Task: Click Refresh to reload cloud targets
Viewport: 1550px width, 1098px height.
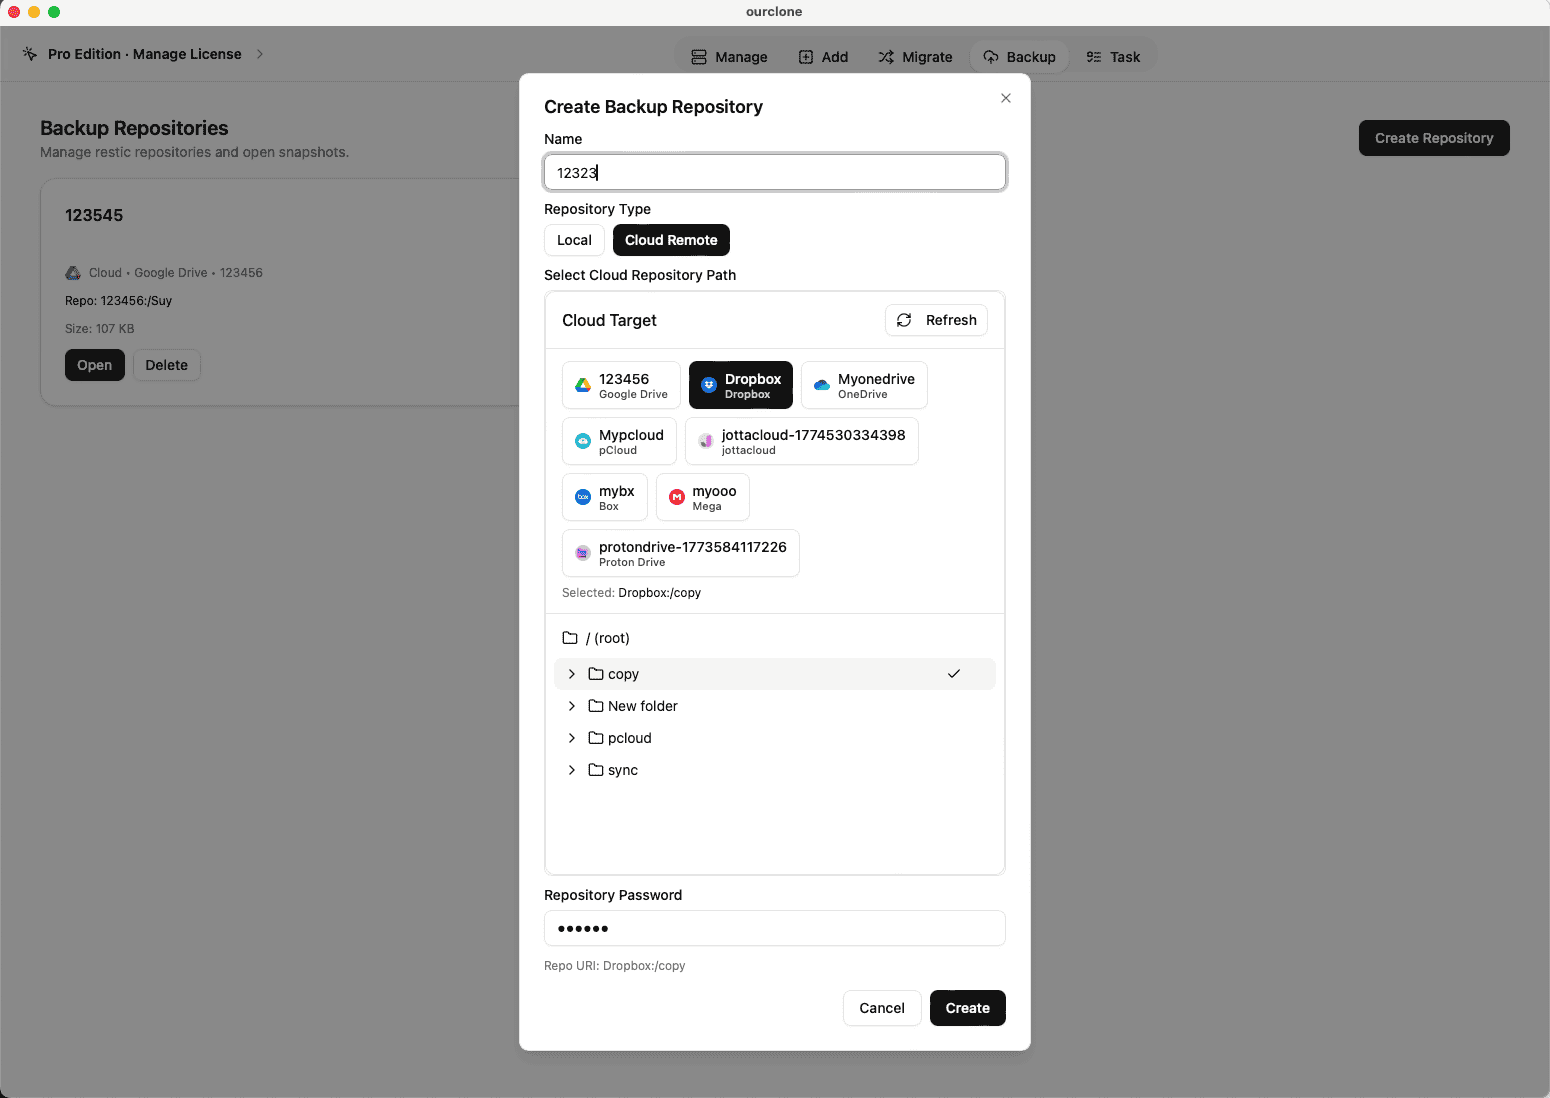Action: coord(936,320)
